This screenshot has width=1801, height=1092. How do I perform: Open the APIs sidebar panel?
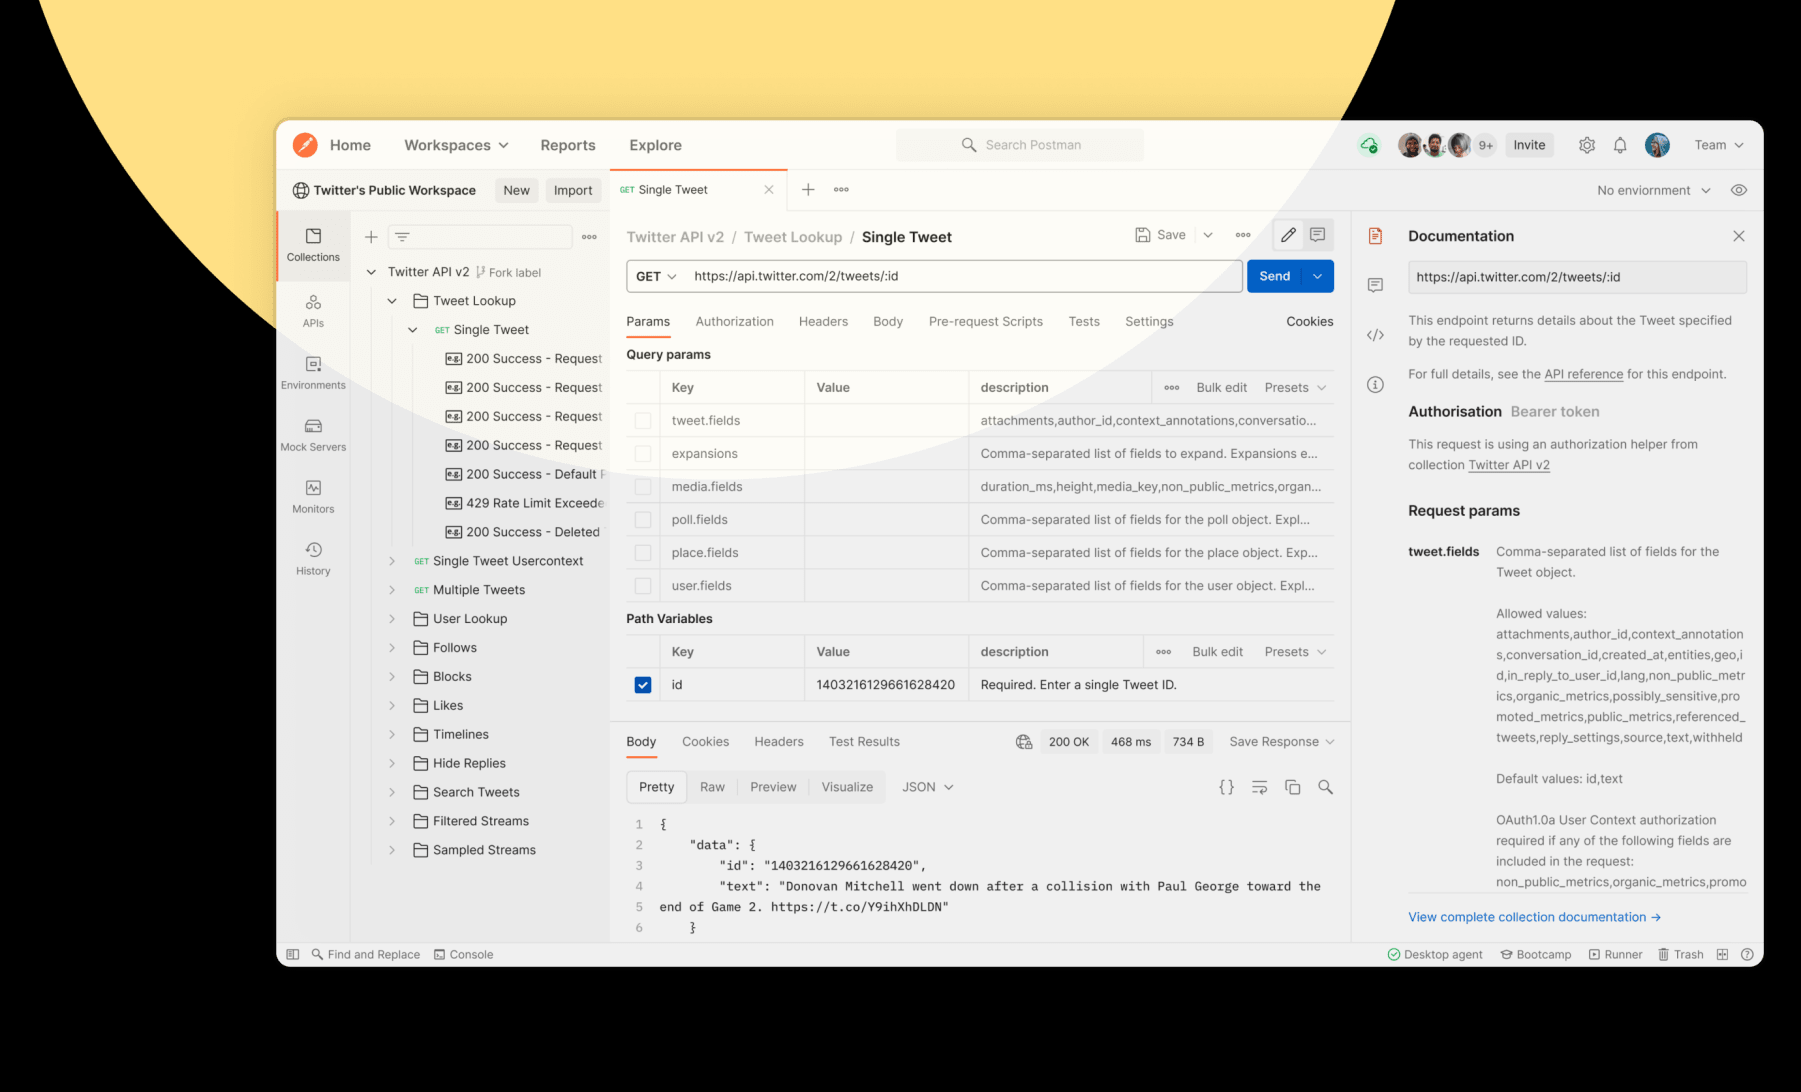313,311
